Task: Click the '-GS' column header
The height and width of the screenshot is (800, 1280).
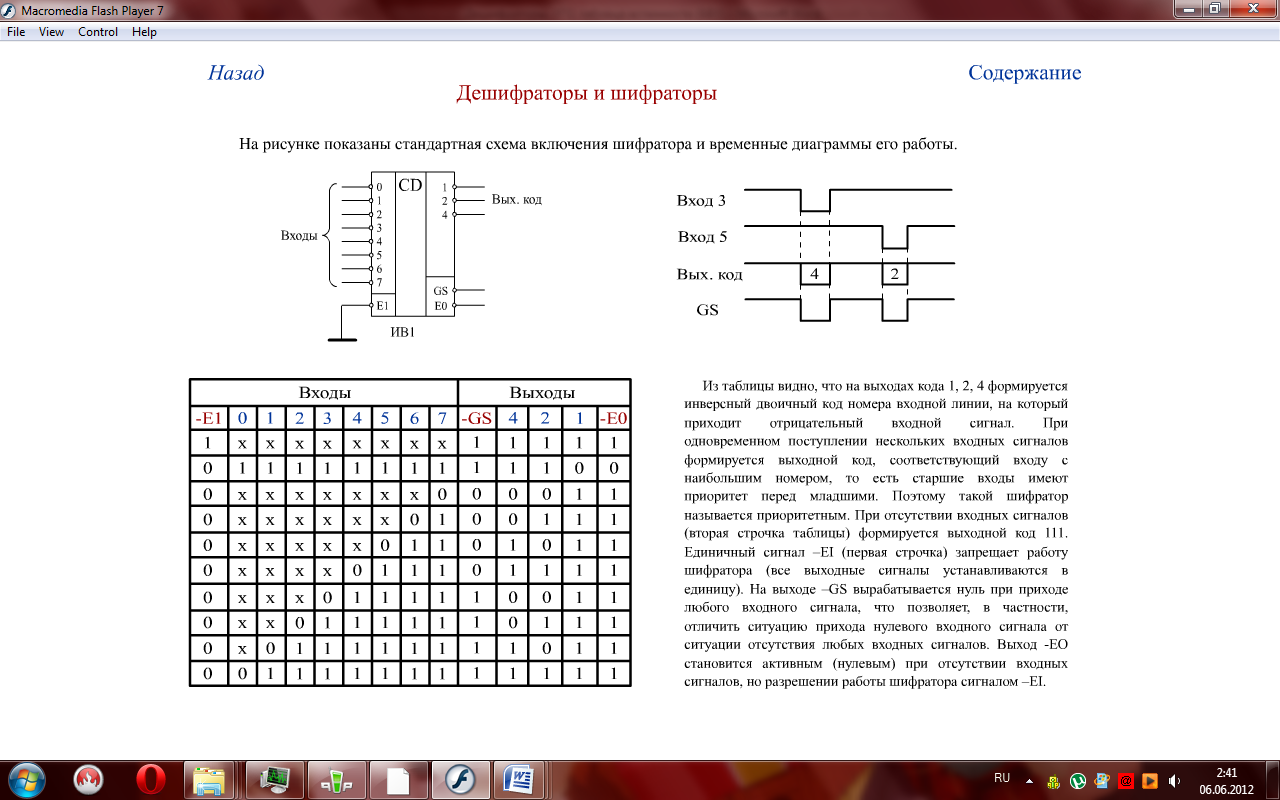Action: point(476,418)
